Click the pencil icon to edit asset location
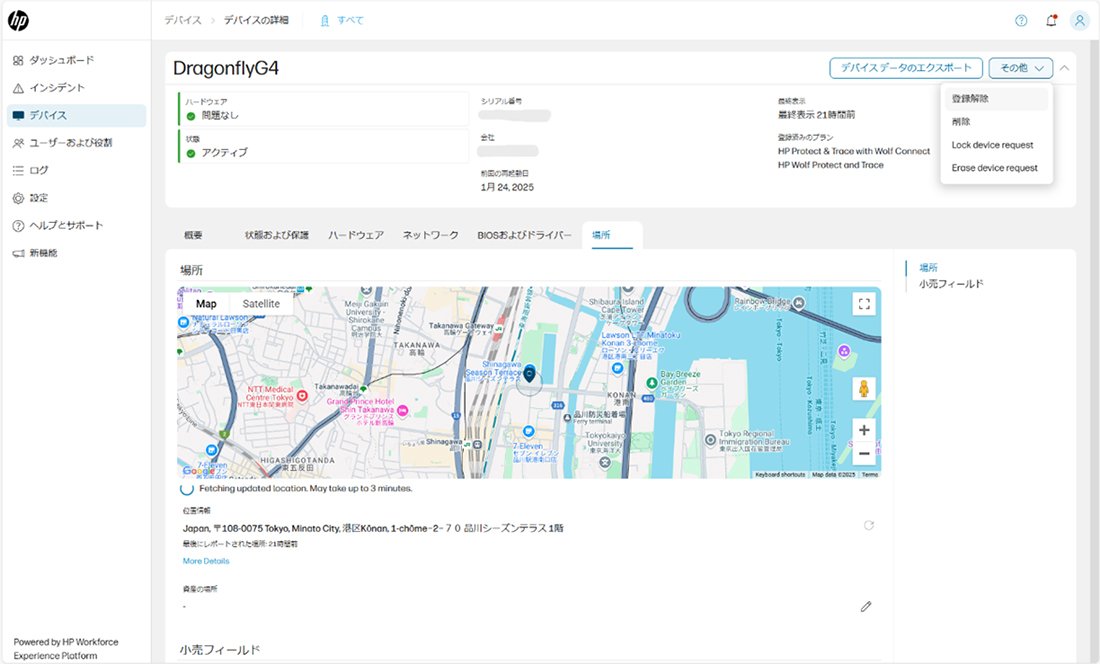Image resolution: width=1100 pixels, height=664 pixels. [x=866, y=607]
